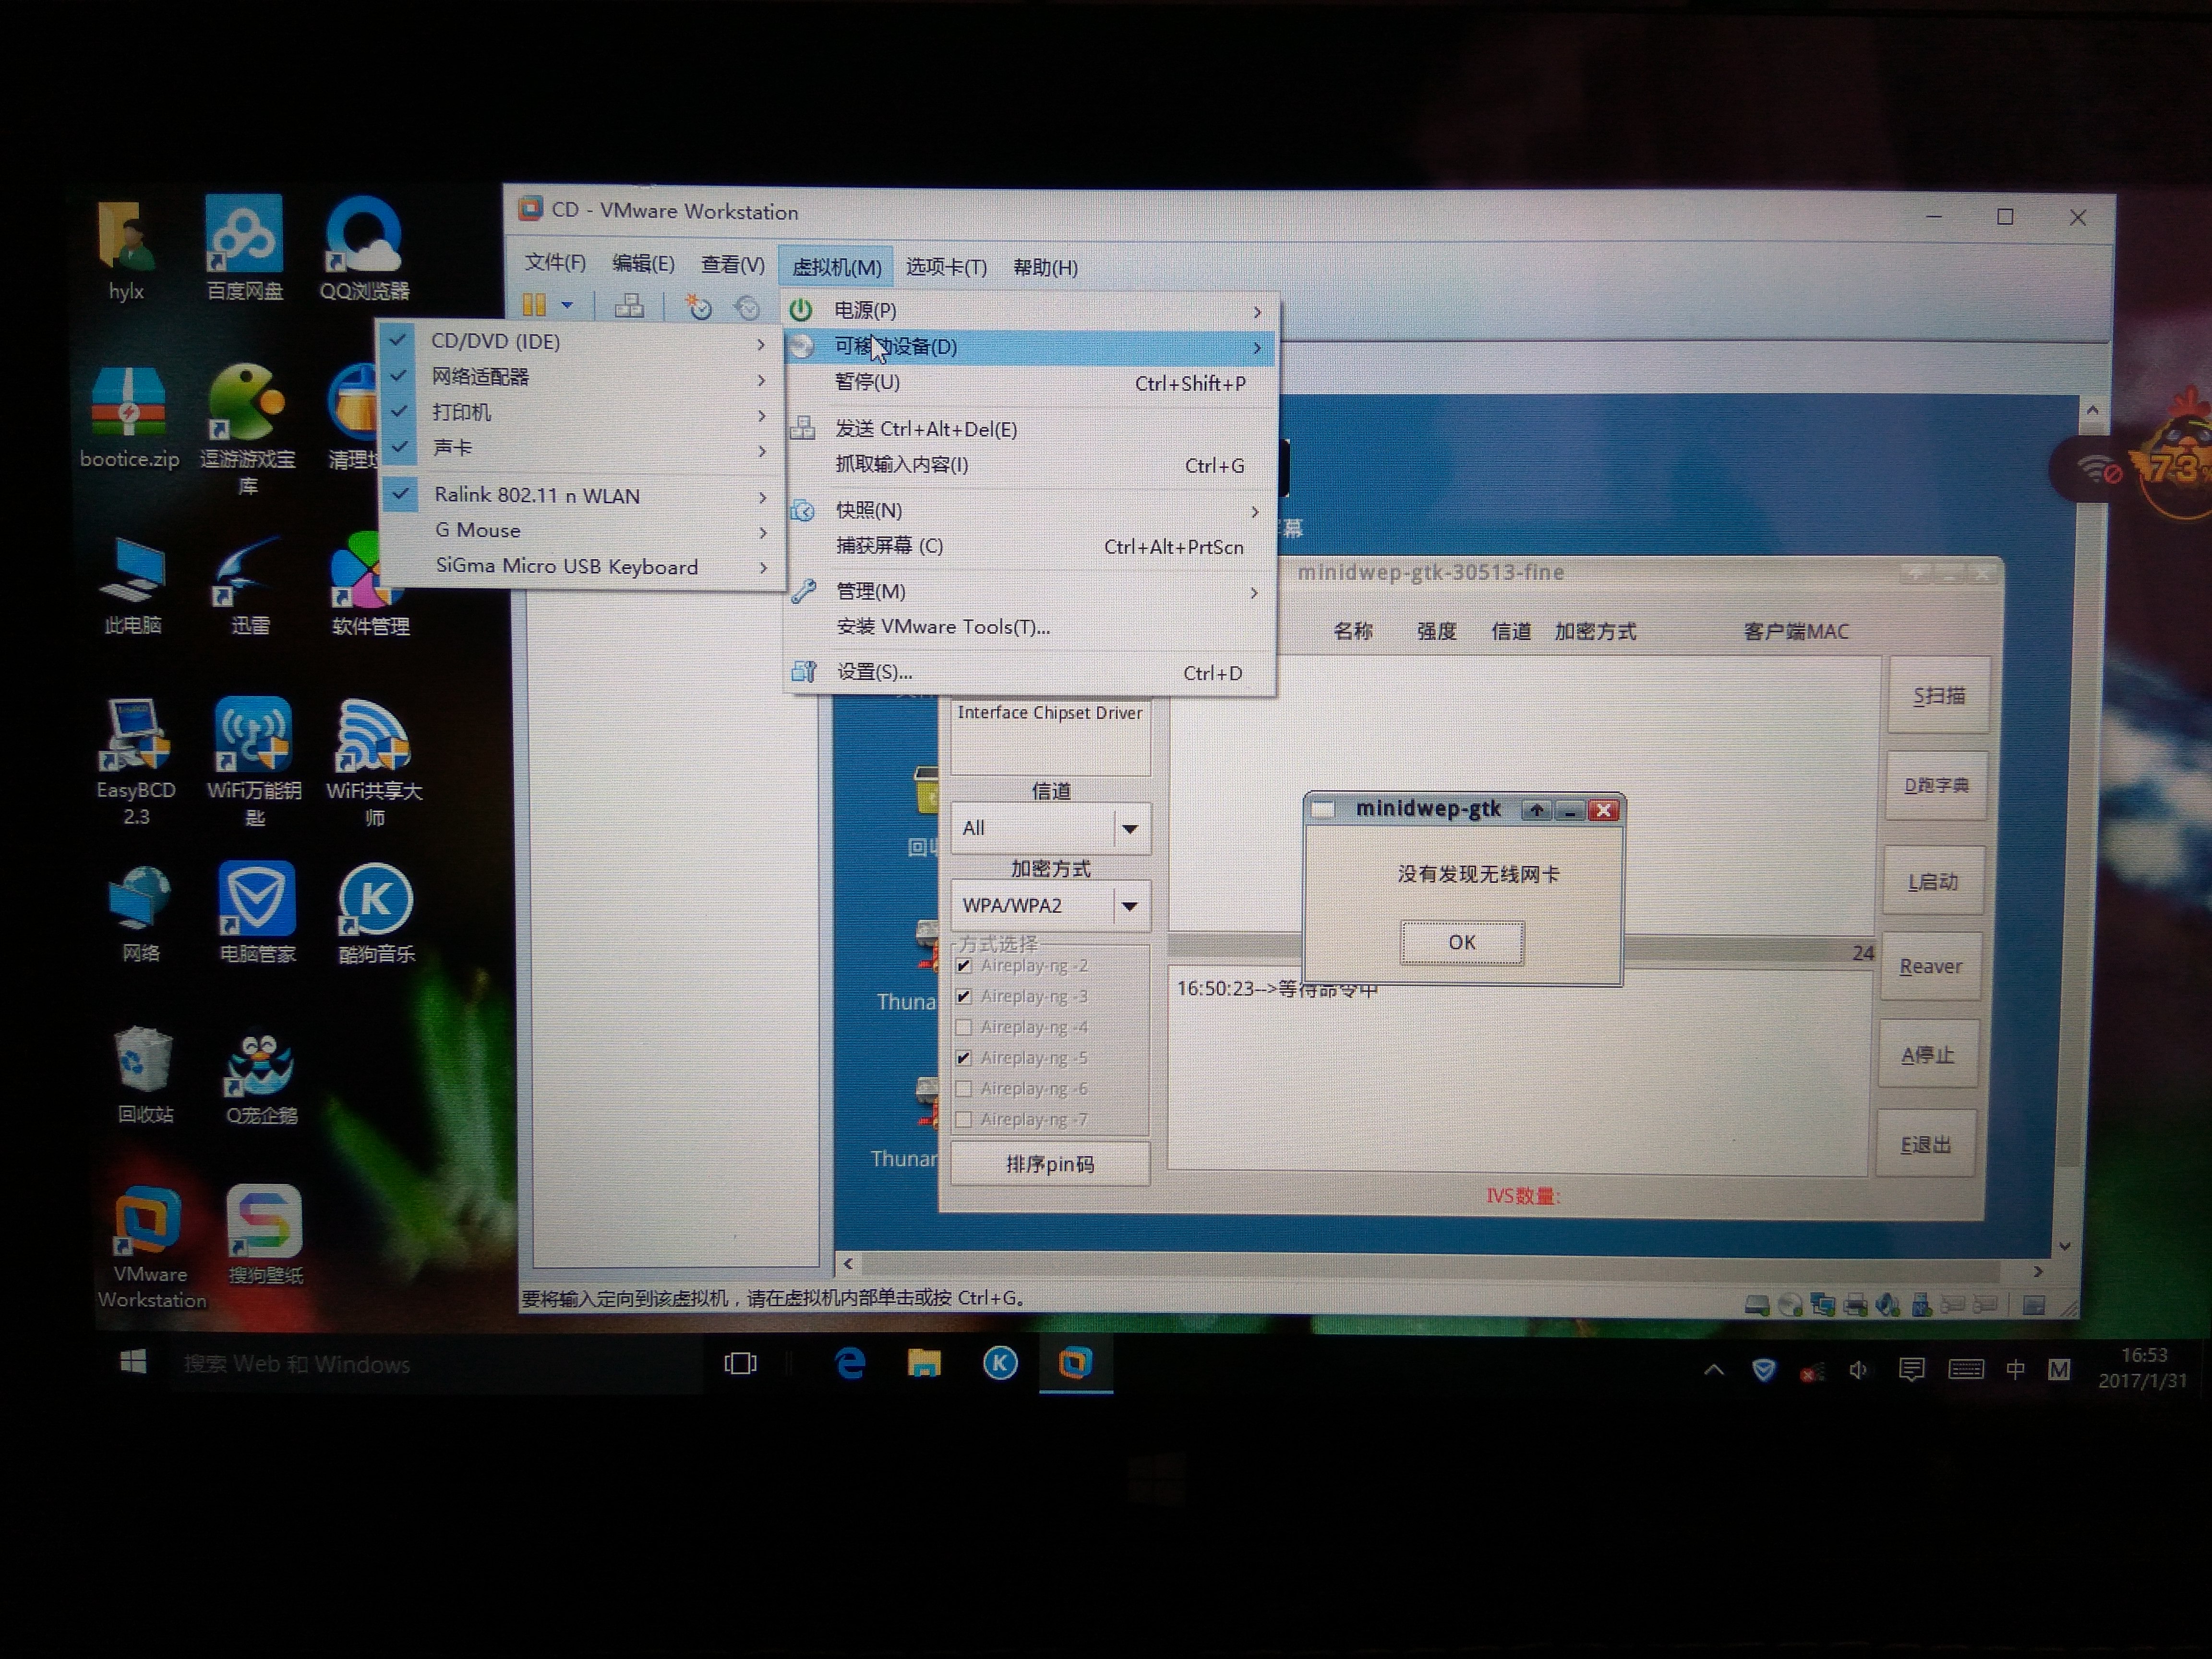This screenshot has height=1659, width=2212.
Task: Click the send Ctrl+Alt+Del toolbar icon
Action: coord(629,306)
